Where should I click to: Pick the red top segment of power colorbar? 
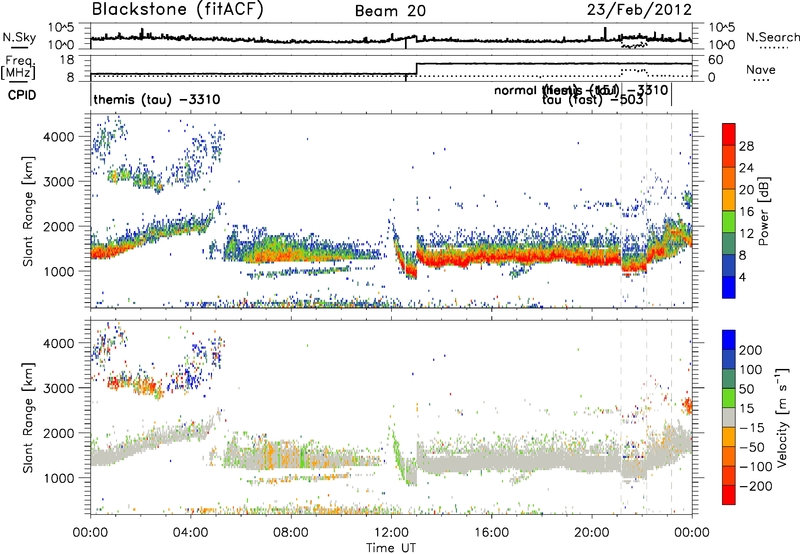tap(729, 134)
